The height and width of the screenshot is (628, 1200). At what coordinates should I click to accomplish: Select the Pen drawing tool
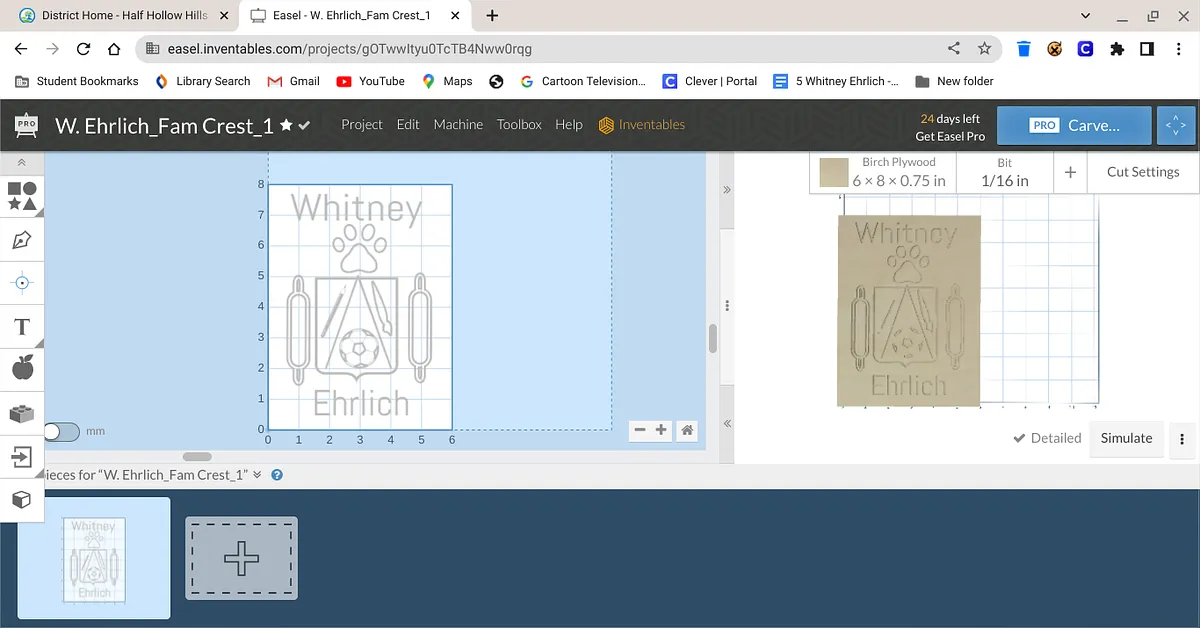pyautogui.click(x=22, y=240)
